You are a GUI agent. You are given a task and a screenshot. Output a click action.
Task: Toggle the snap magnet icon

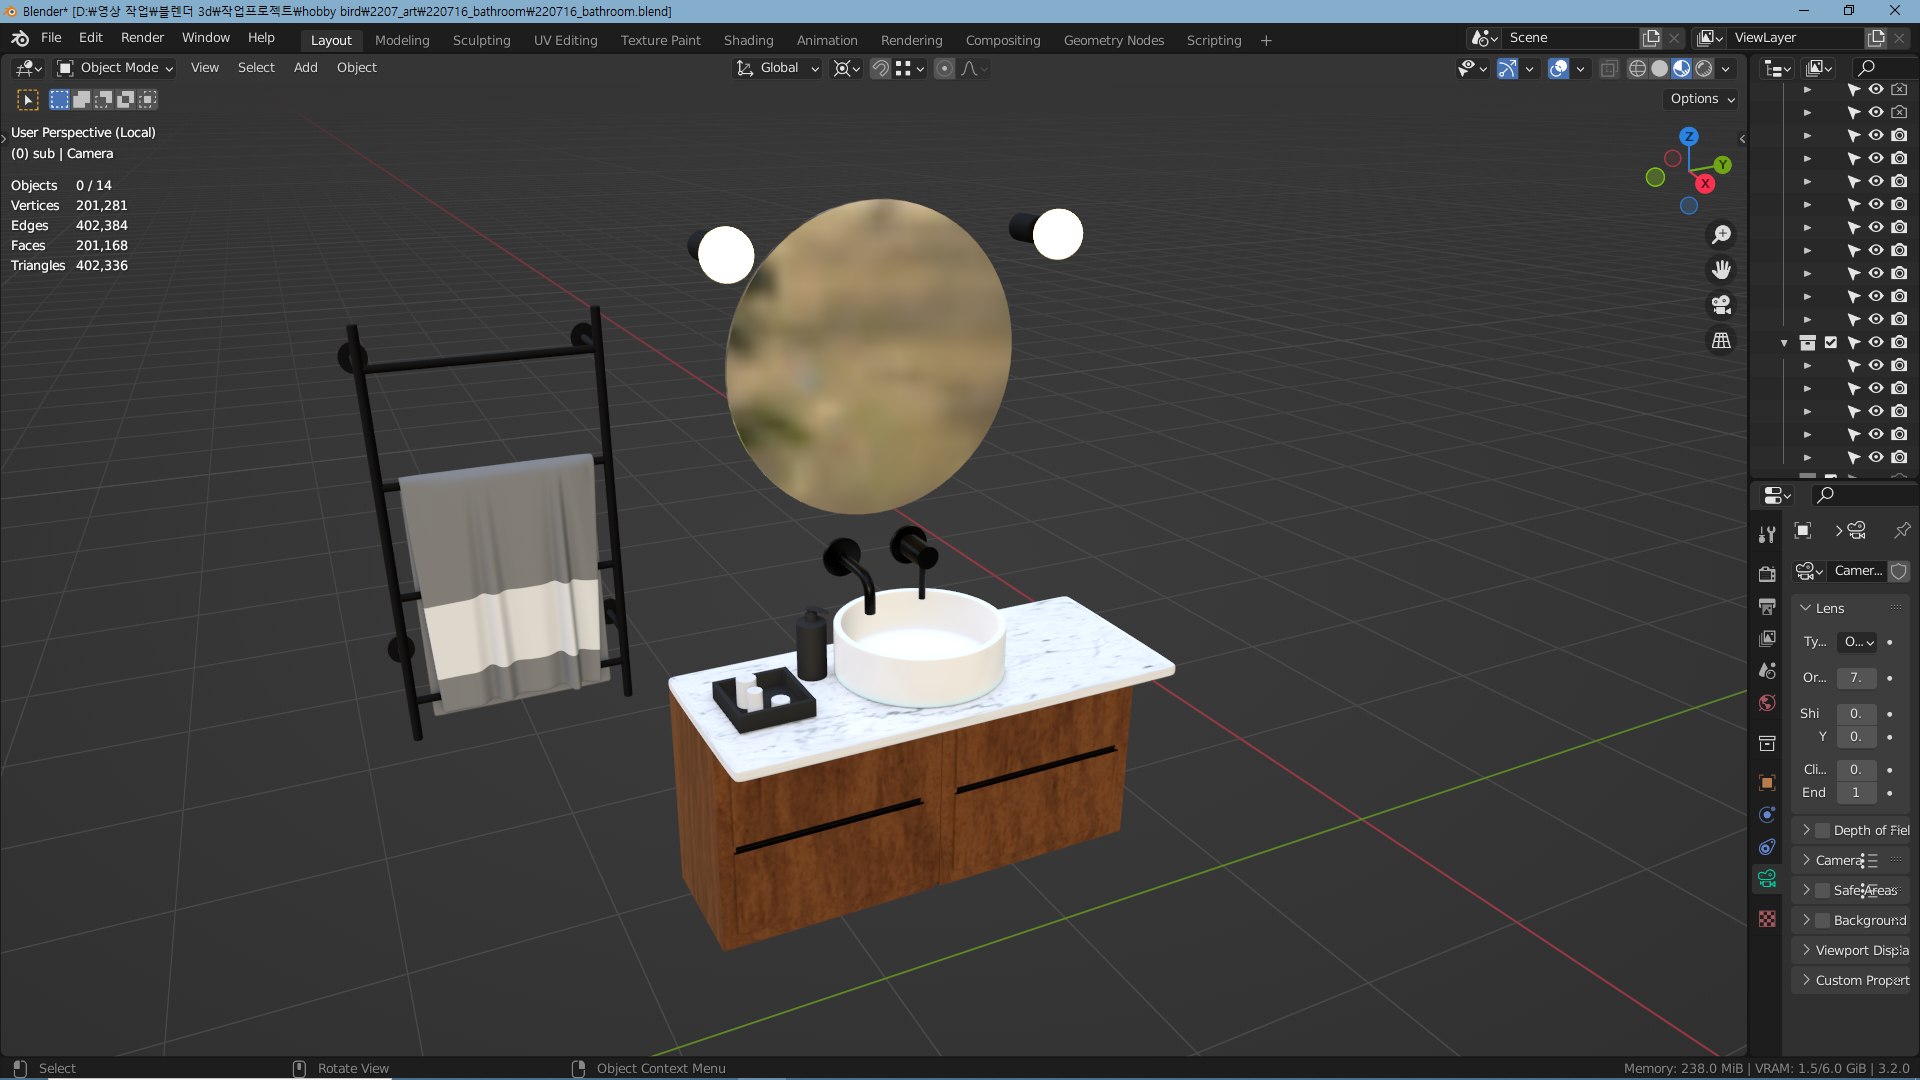tap(880, 68)
